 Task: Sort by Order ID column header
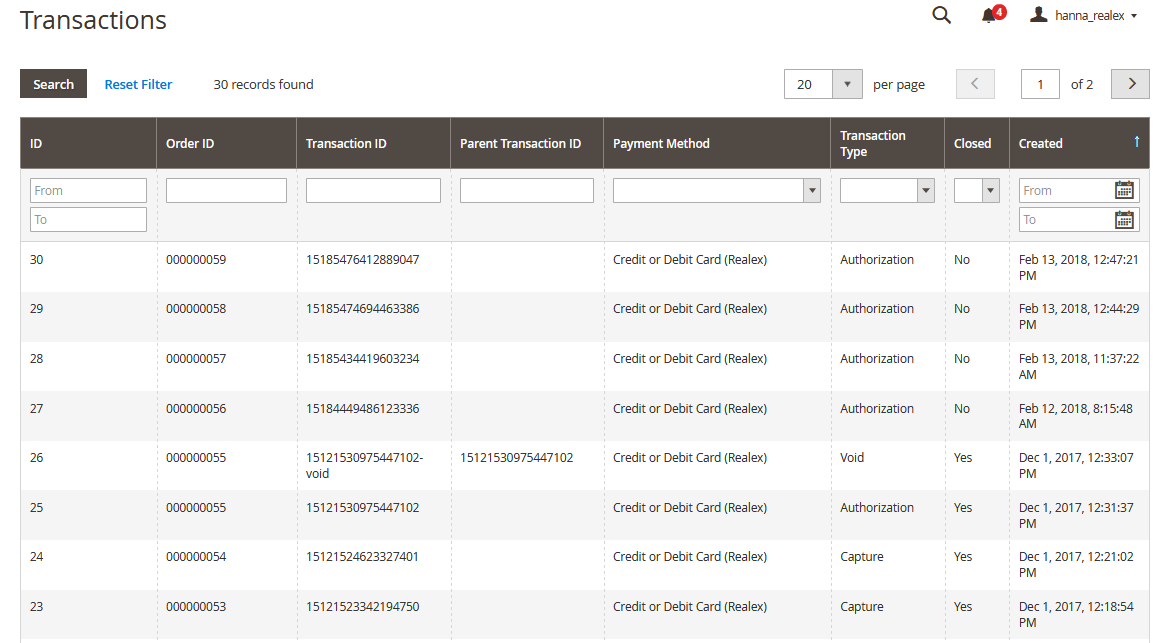pyautogui.click(x=190, y=143)
